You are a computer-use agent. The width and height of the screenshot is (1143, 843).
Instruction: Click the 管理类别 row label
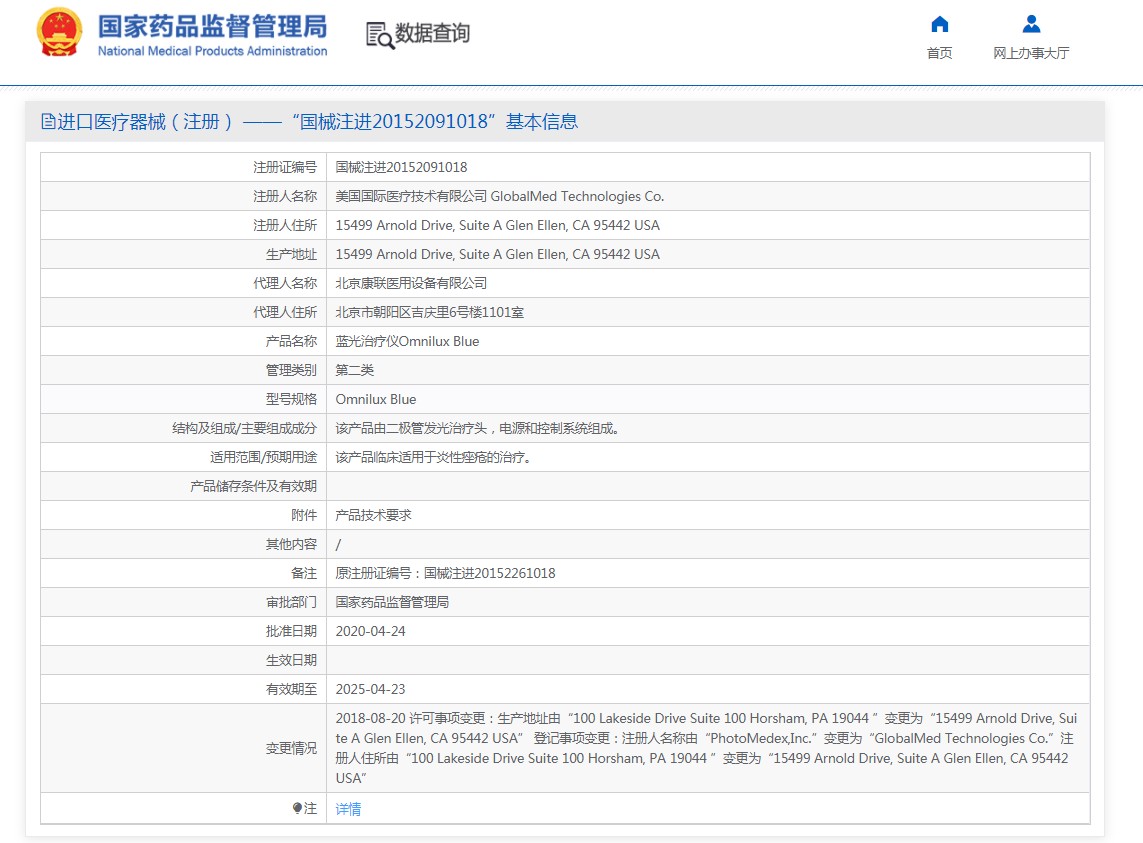pos(292,370)
